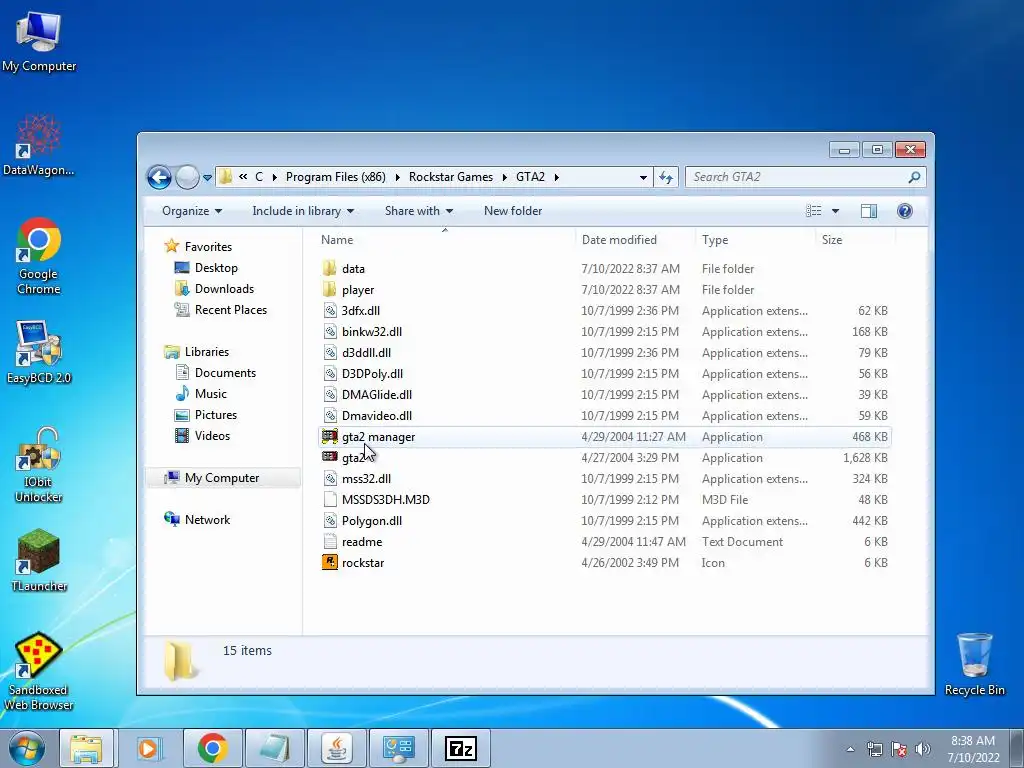
Task: Change view with the views icon
Action: pos(814,211)
